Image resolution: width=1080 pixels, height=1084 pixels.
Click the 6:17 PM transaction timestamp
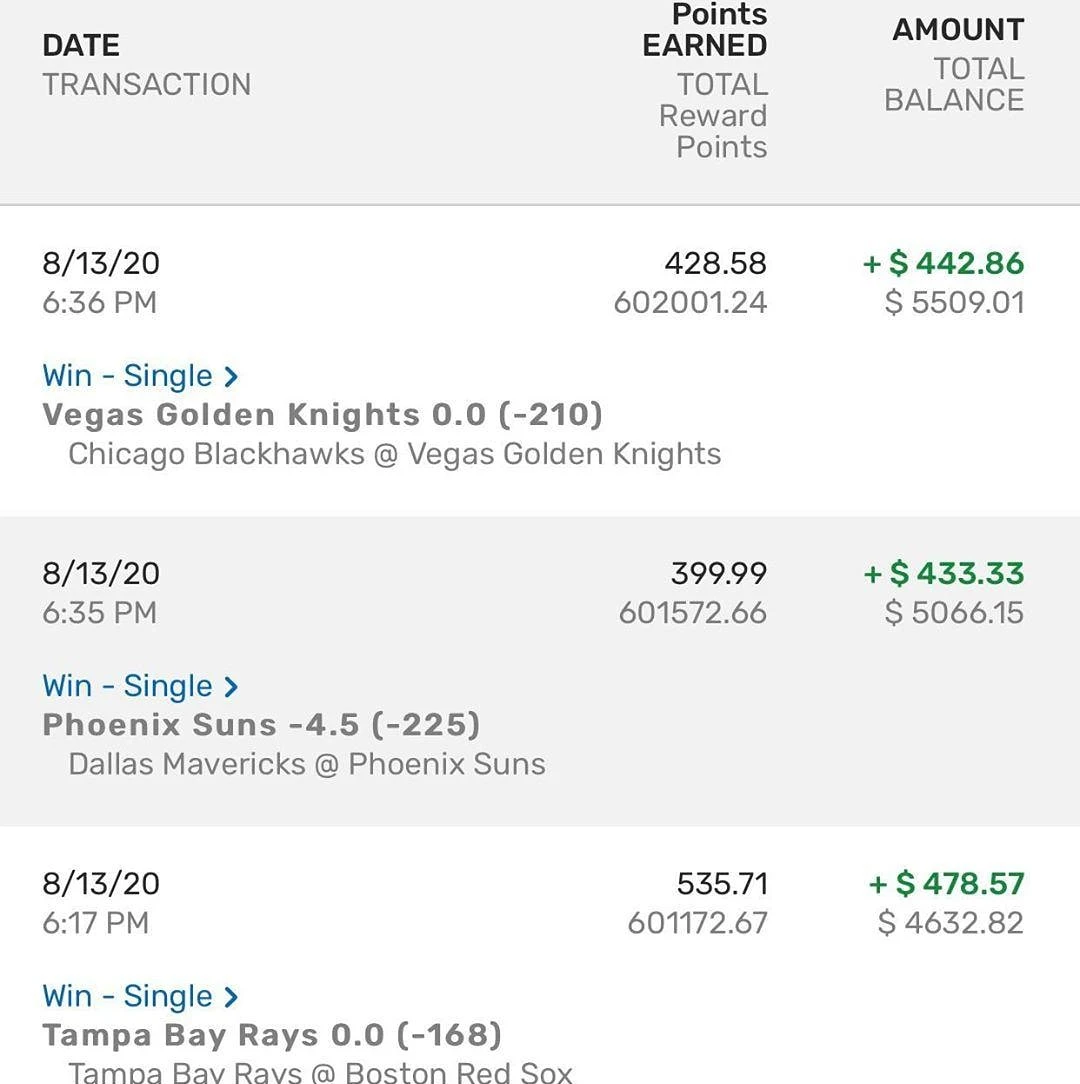(x=95, y=923)
